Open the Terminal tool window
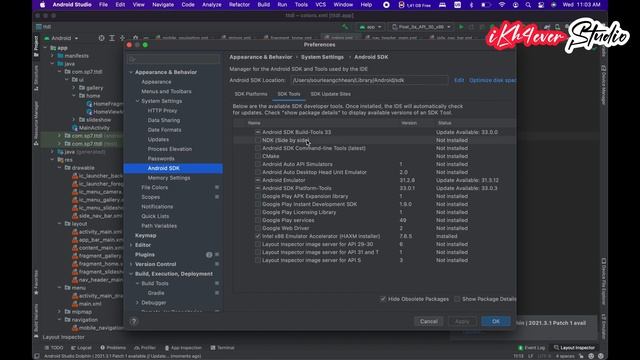640x360 pixels. click(x=222, y=348)
